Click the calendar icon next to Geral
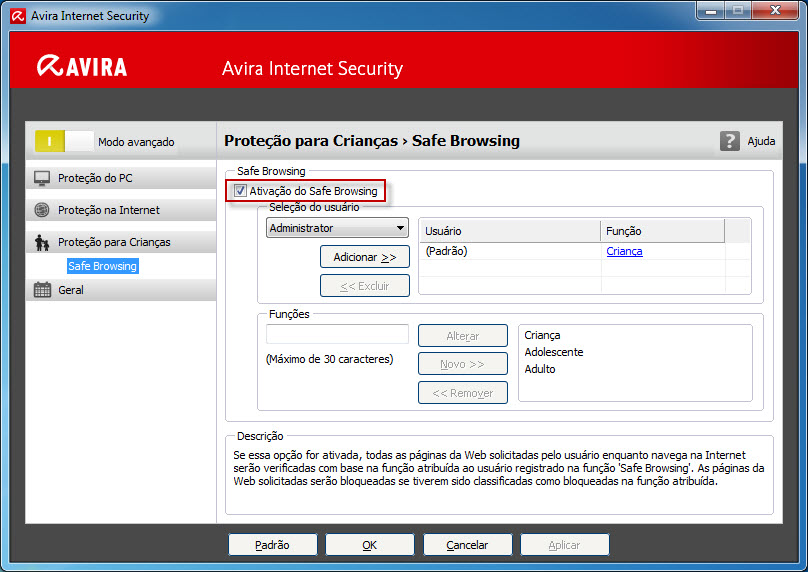Screen dimensions: 808x572 point(42,290)
